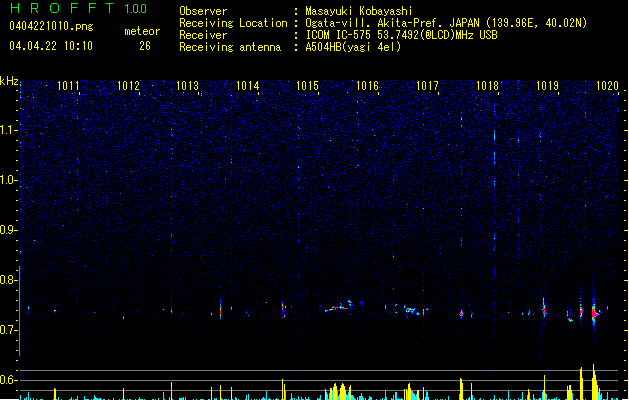Click the 0.8 kHz axis label
629x400 pixels.
pyautogui.click(x=8, y=280)
